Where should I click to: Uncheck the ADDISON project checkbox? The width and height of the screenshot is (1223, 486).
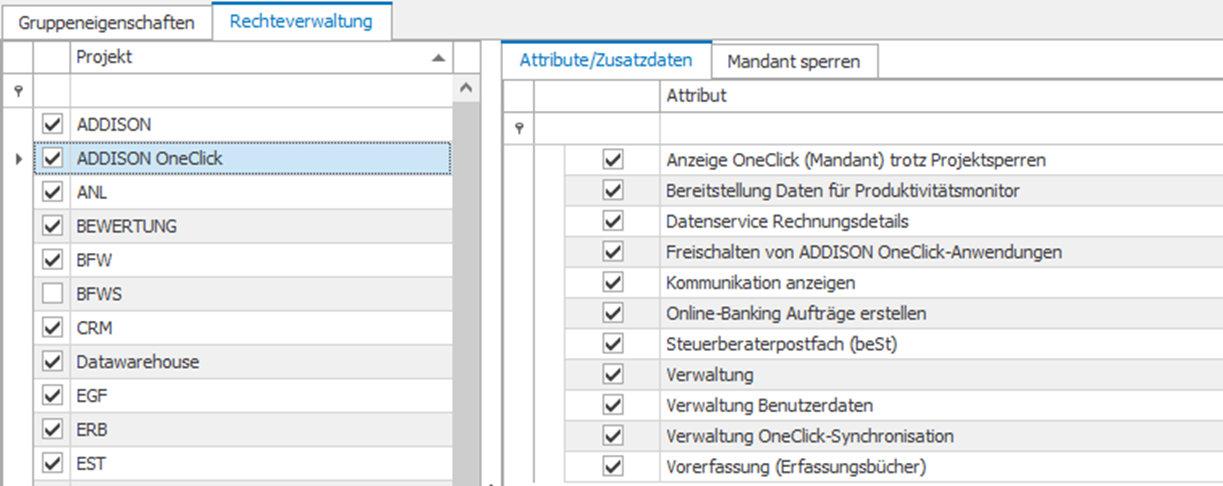tap(52, 124)
